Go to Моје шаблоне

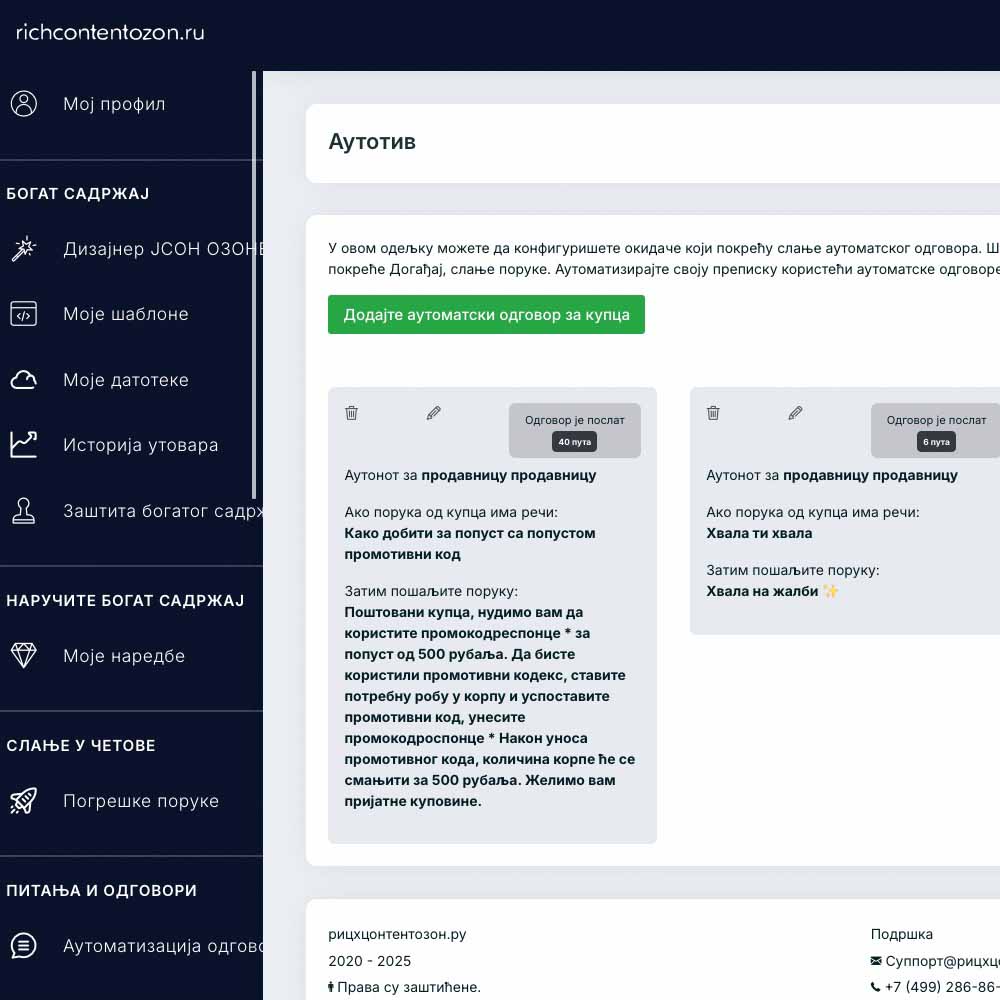(128, 314)
